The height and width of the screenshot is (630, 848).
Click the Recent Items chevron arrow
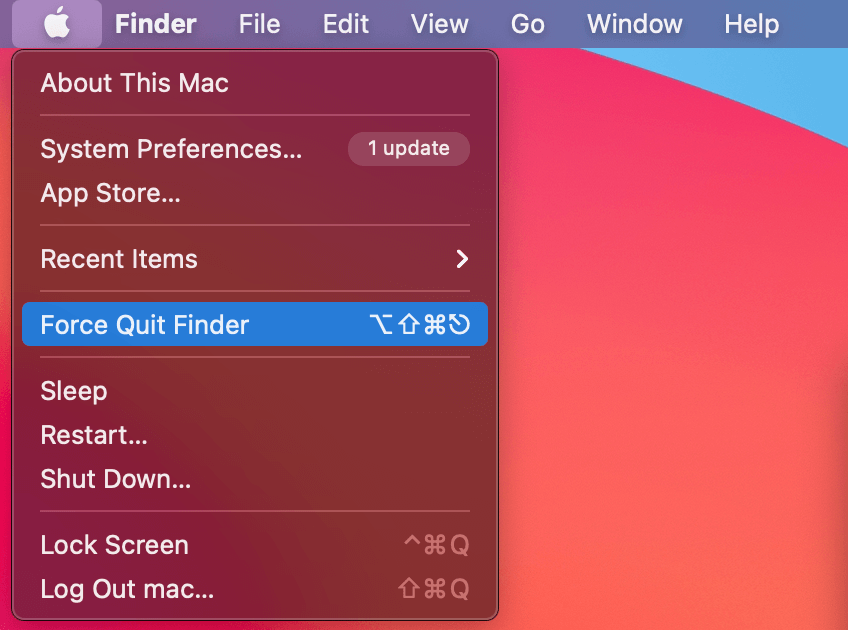tap(461, 259)
